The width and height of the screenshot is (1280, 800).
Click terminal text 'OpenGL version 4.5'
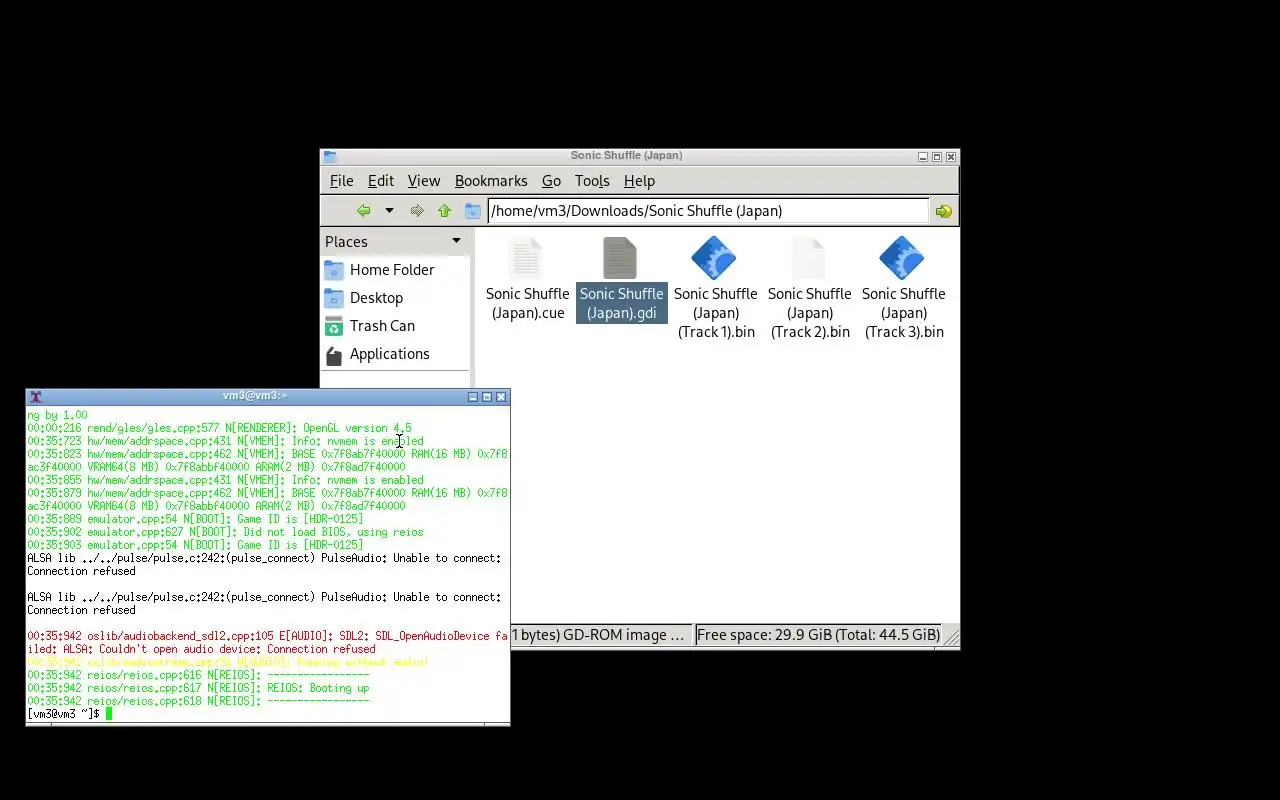click(357, 428)
